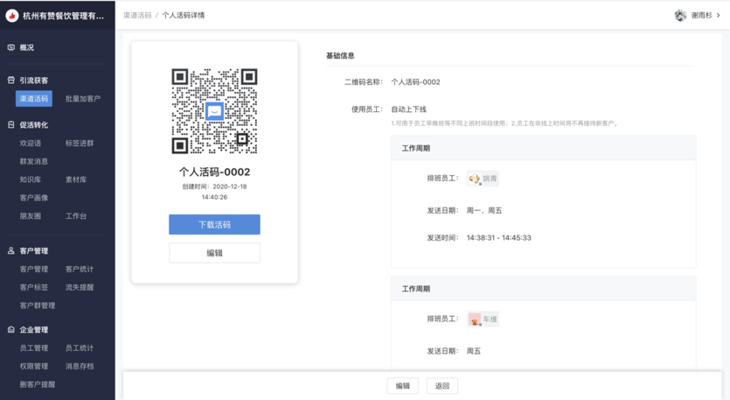
Task: Click 渠道活码 breadcrumb link
Action: pos(137,15)
